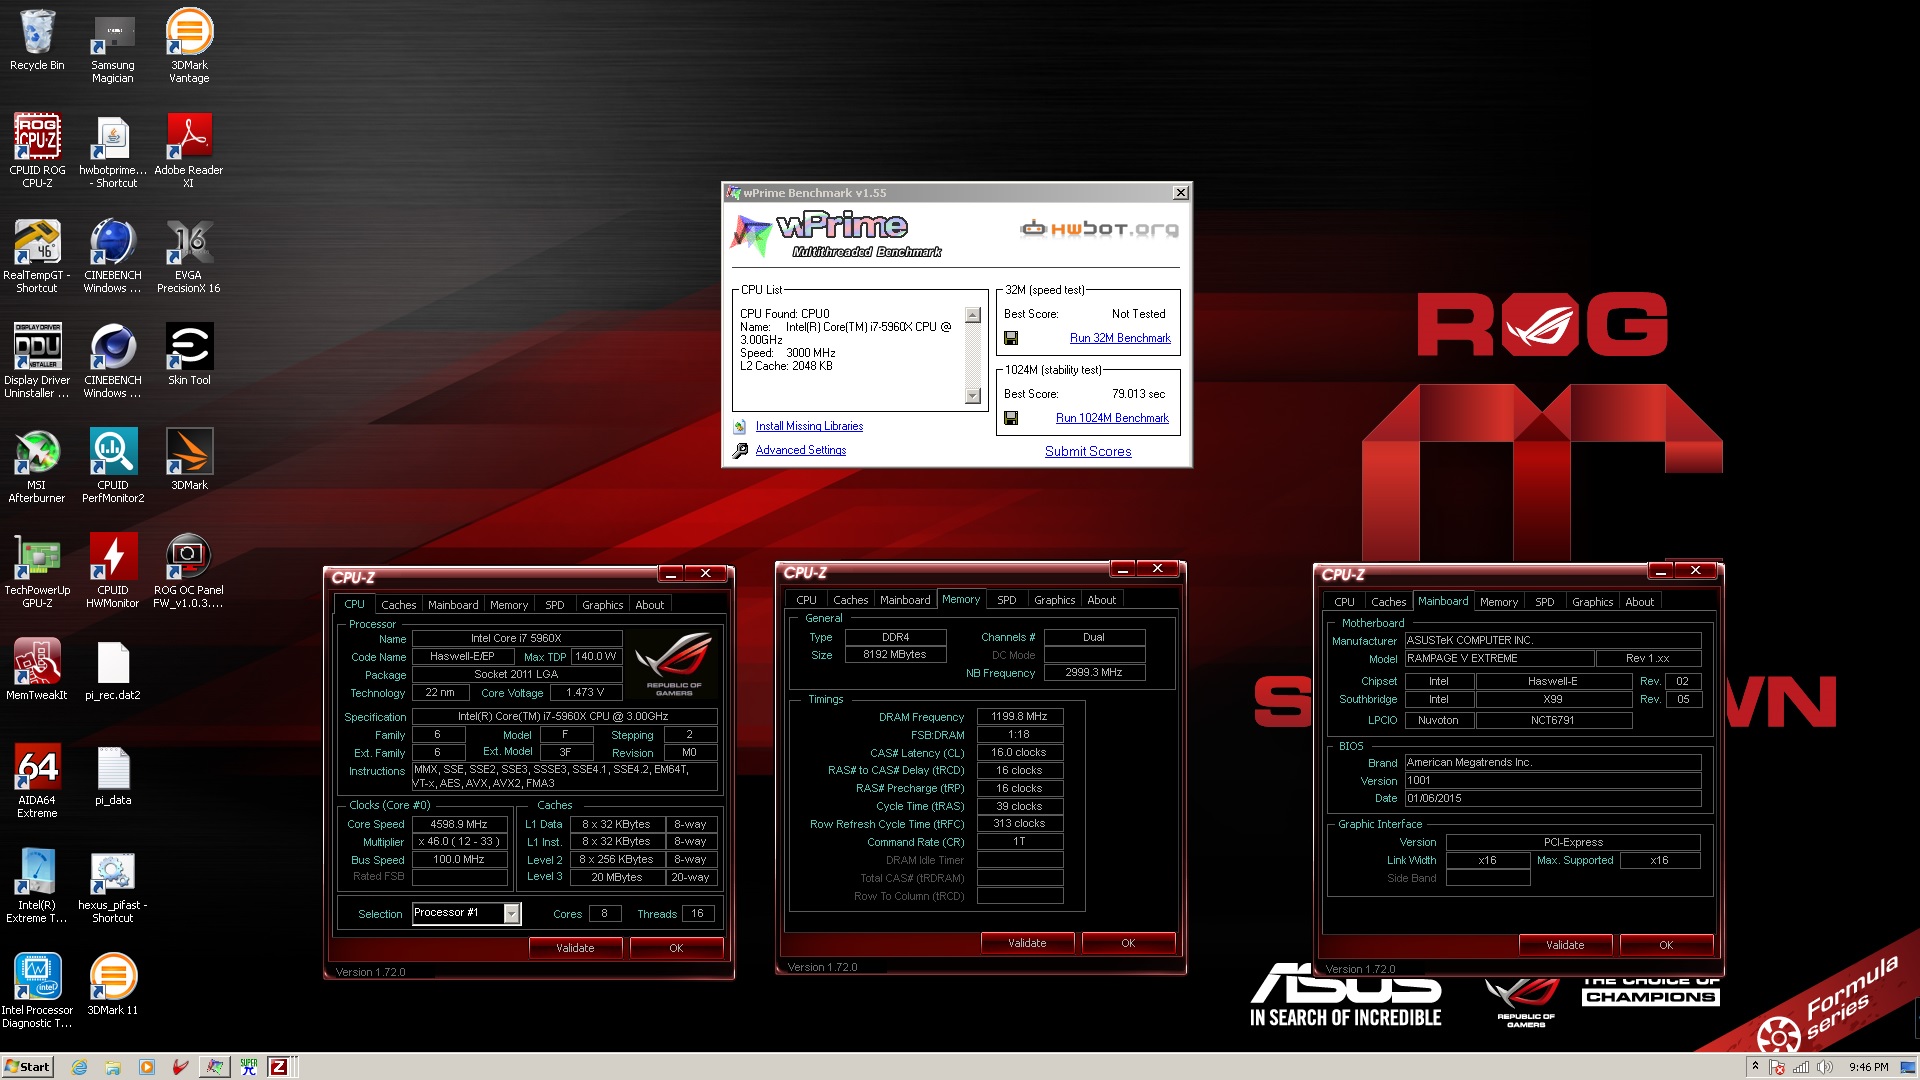Viewport: 1920px width, 1080px height.
Task: Click Run 32M Benchmark link
Action: (x=1120, y=338)
